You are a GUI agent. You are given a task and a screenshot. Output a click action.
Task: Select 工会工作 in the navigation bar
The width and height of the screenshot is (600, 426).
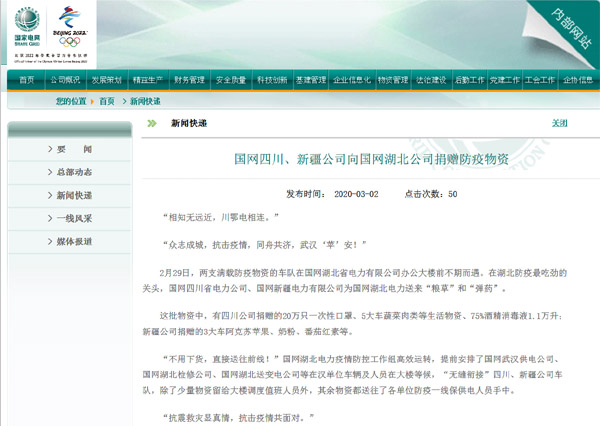(x=540, y=80)
